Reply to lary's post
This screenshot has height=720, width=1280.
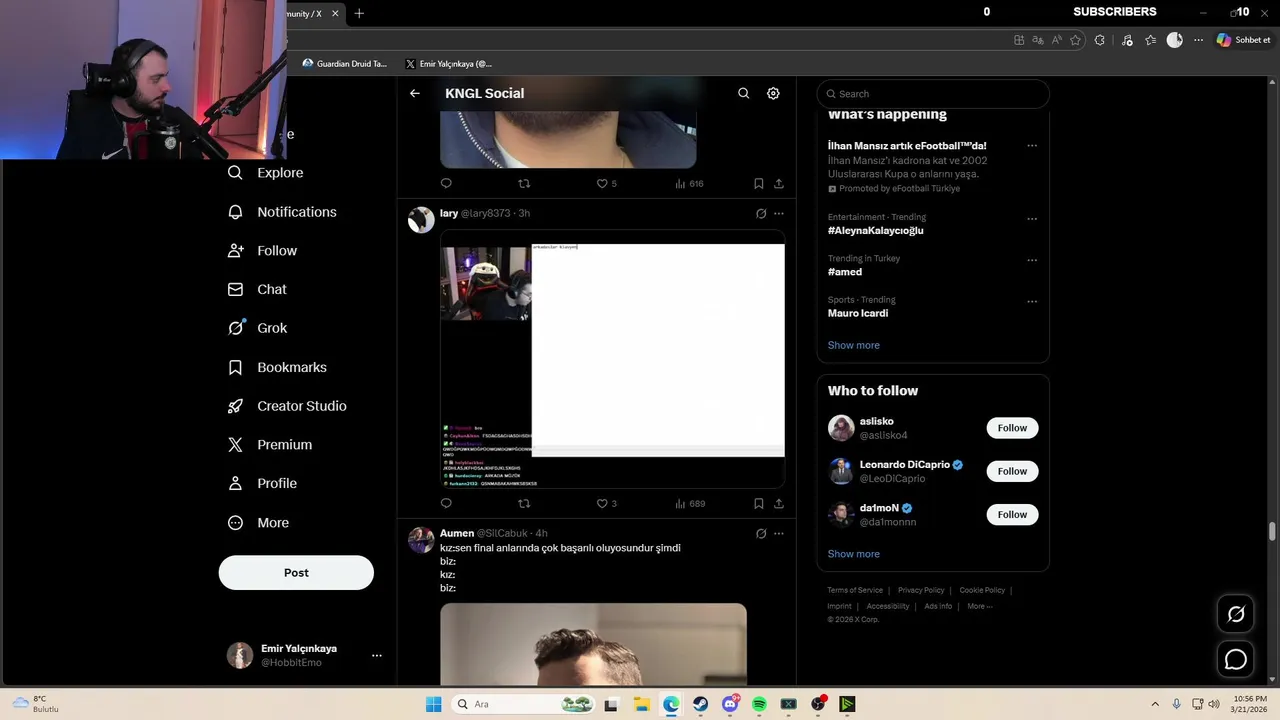click(446, 504)
